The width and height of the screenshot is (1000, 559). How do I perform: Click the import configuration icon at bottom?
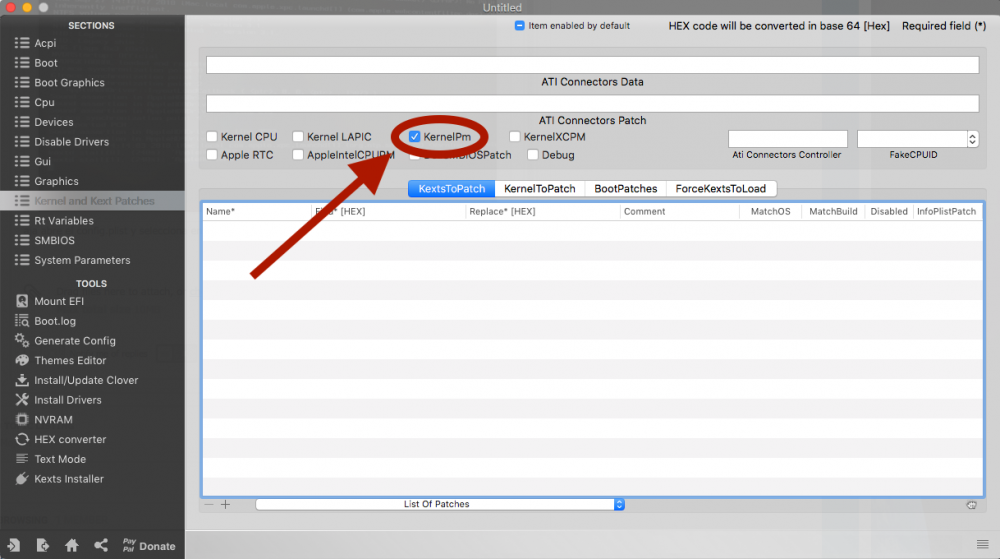pos(13,546)
